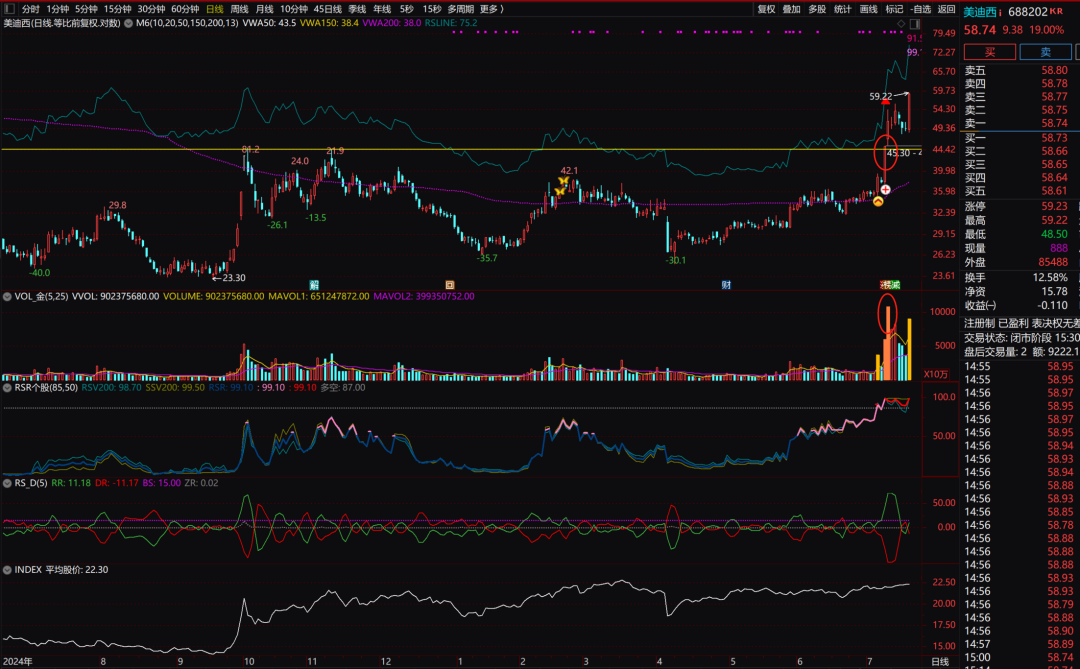The height and width of the screenshot is (669, 1080).
Task: Select the 10分钟 period
Action: 293,9
